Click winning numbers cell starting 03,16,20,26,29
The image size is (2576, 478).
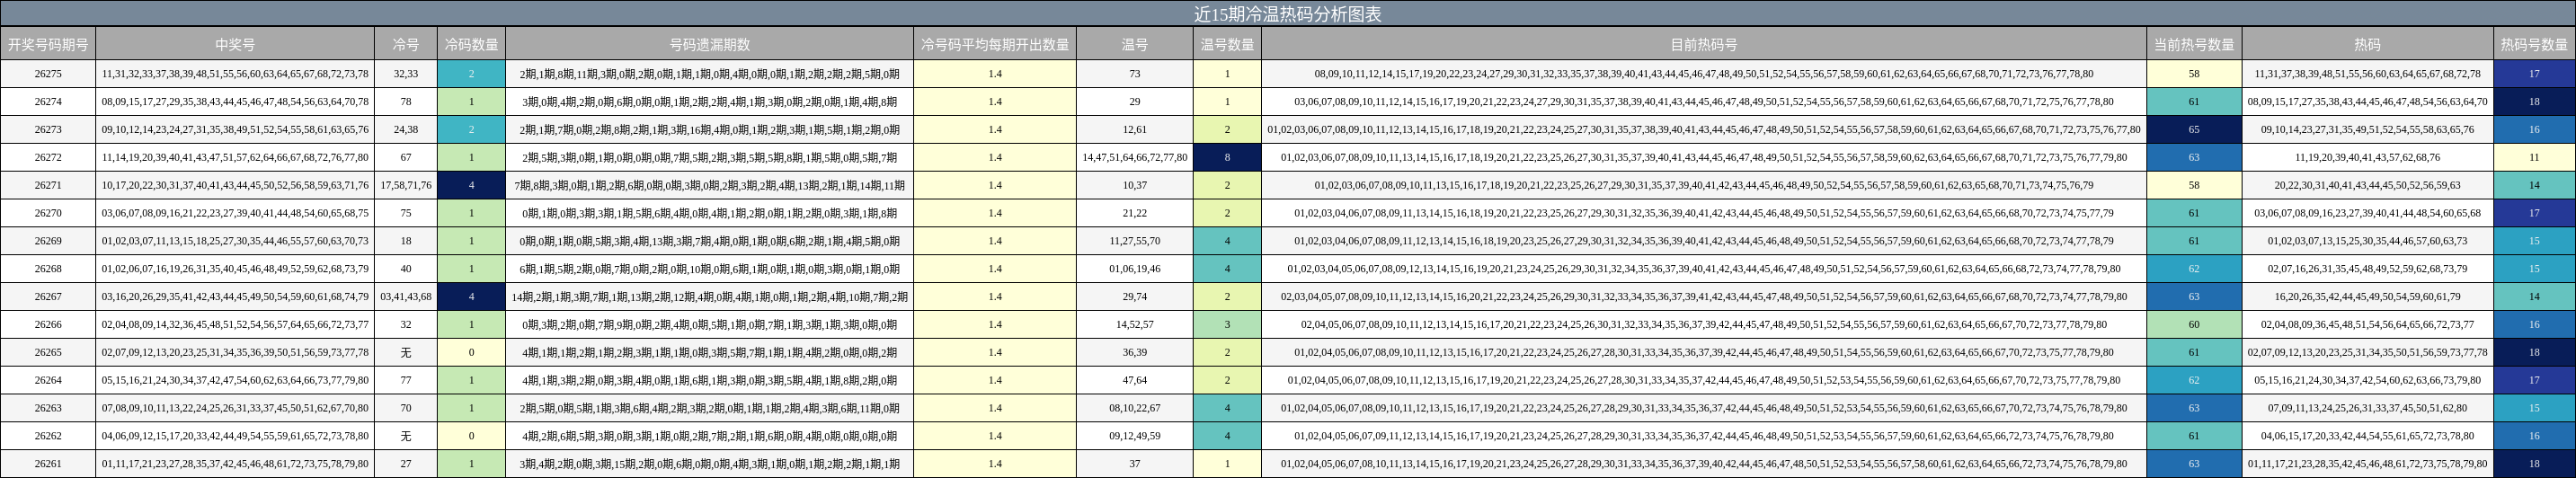[235, 297]
